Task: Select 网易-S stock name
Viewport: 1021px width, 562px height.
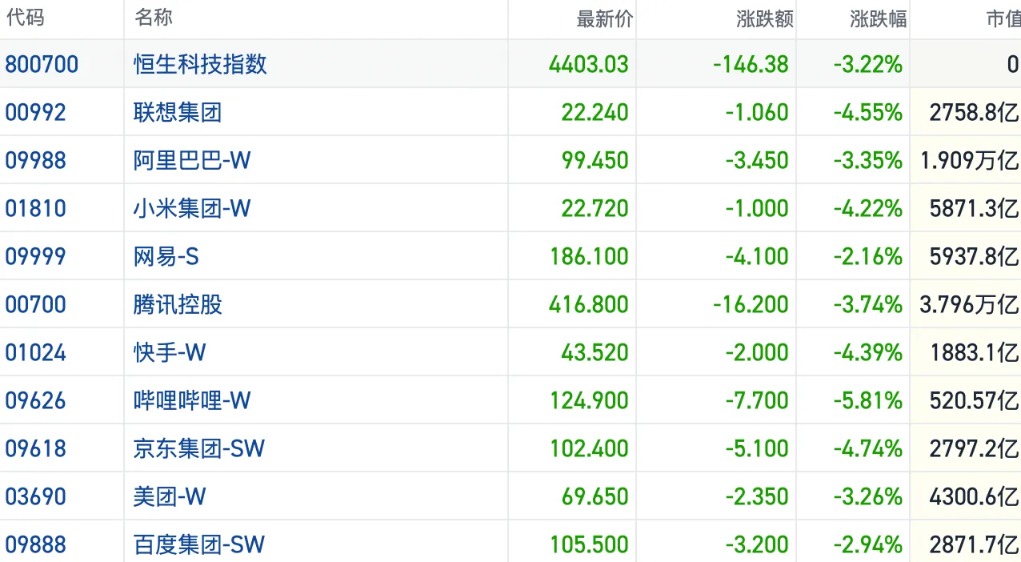Action: point(166,257)
